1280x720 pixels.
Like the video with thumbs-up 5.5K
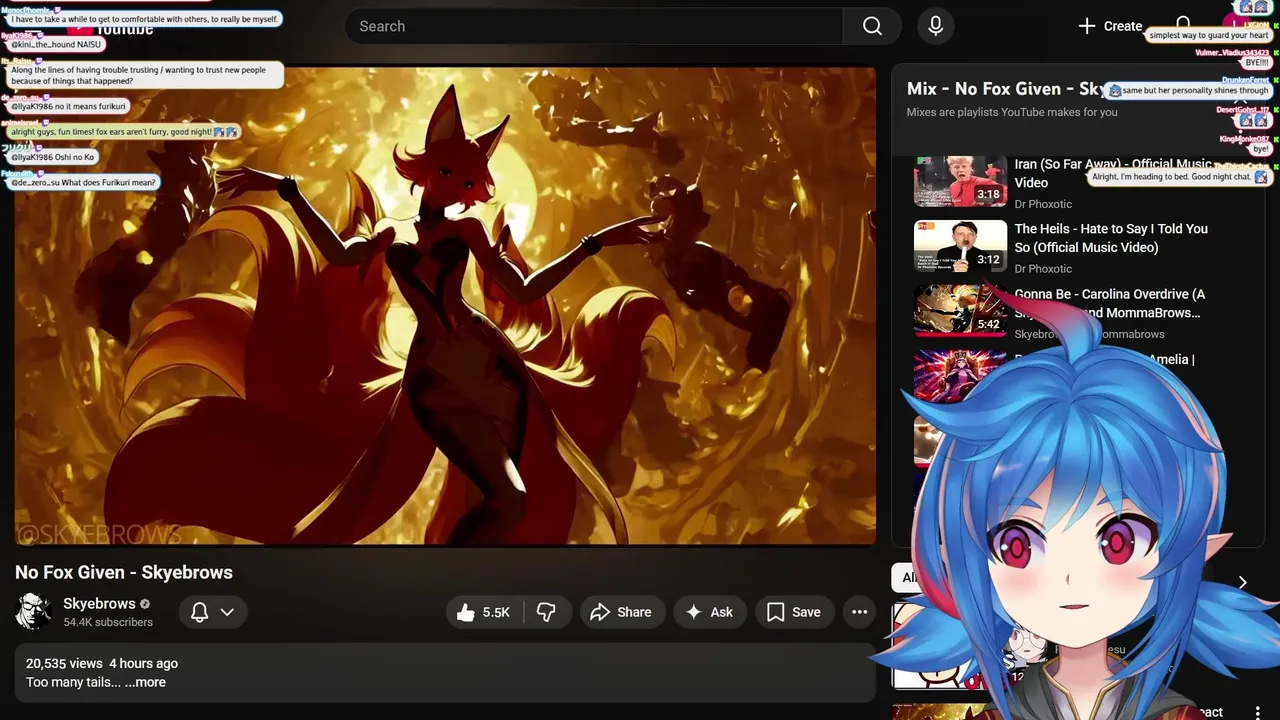[484, 612]
